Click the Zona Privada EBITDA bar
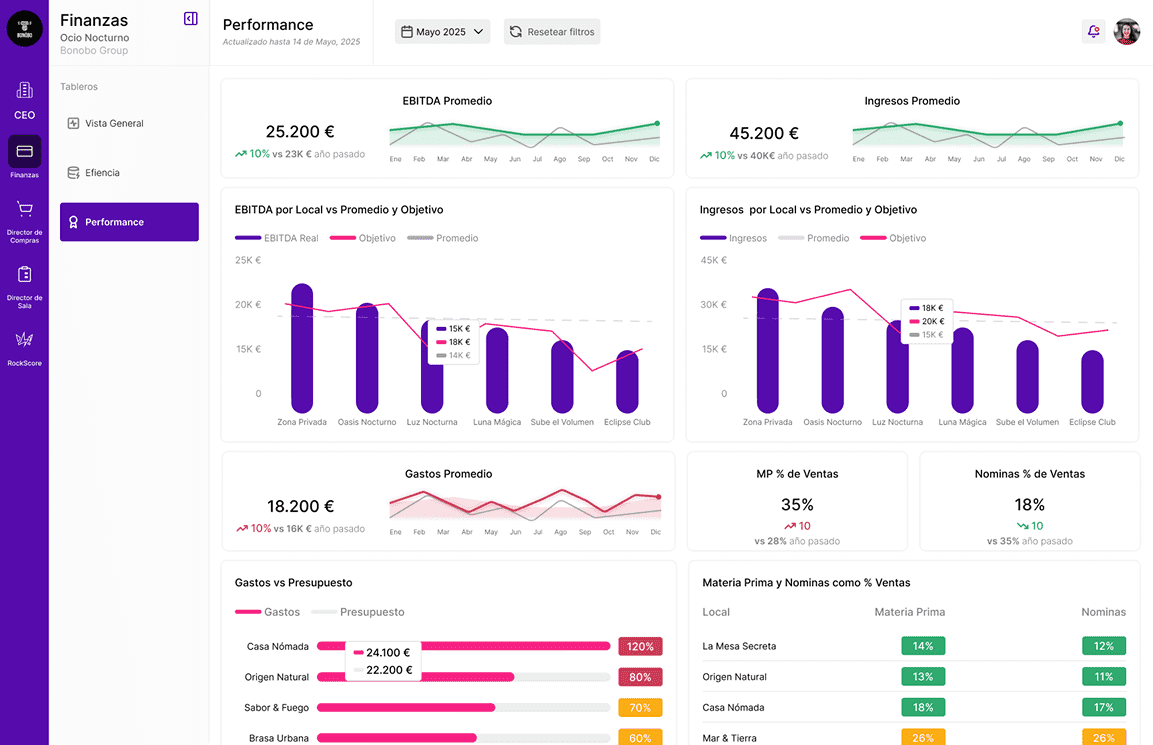Viewport: 1153px width, 745px height. point(302,350)
